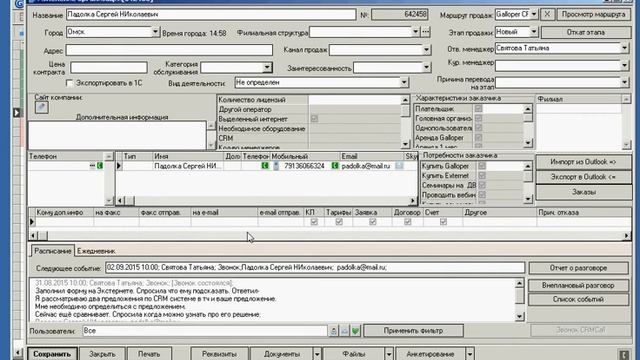Click the first user icon in Пользователи filter
This screenshot has width=640, height=360.
pos(333,331)
